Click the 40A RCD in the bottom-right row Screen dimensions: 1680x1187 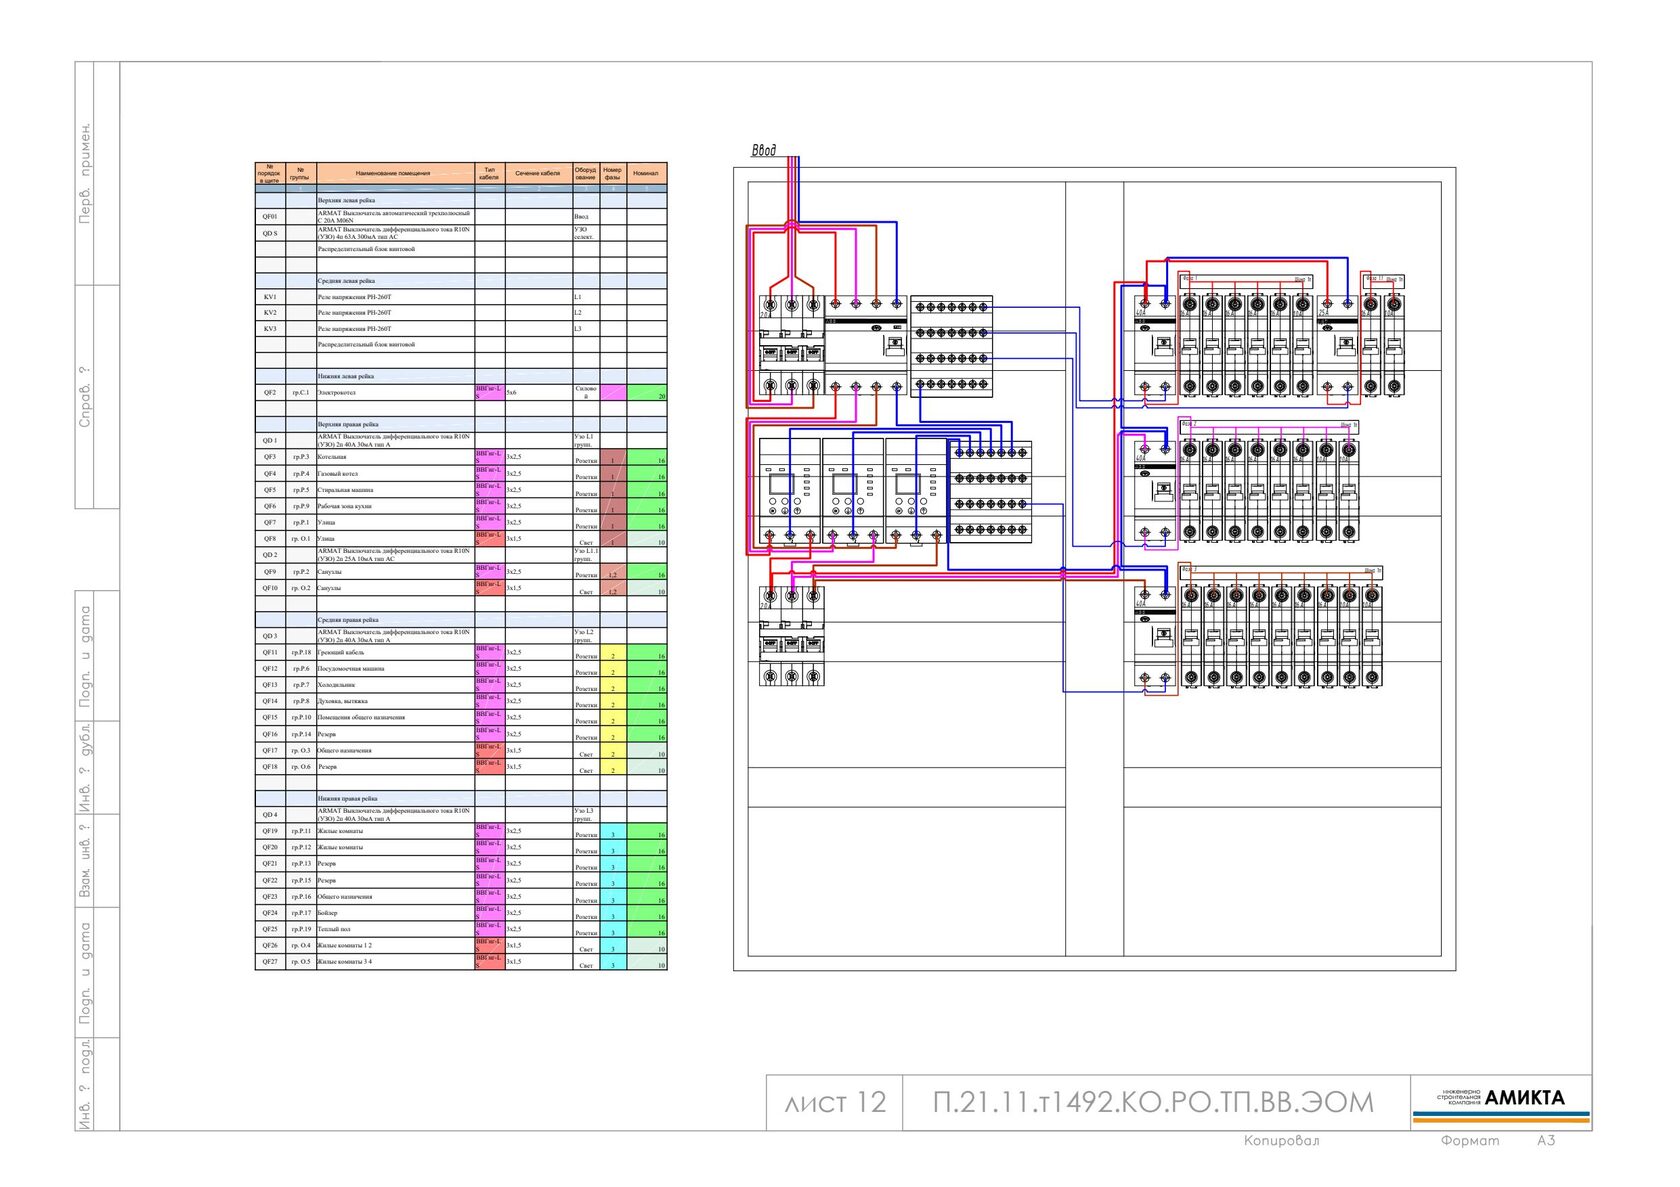1155,637
